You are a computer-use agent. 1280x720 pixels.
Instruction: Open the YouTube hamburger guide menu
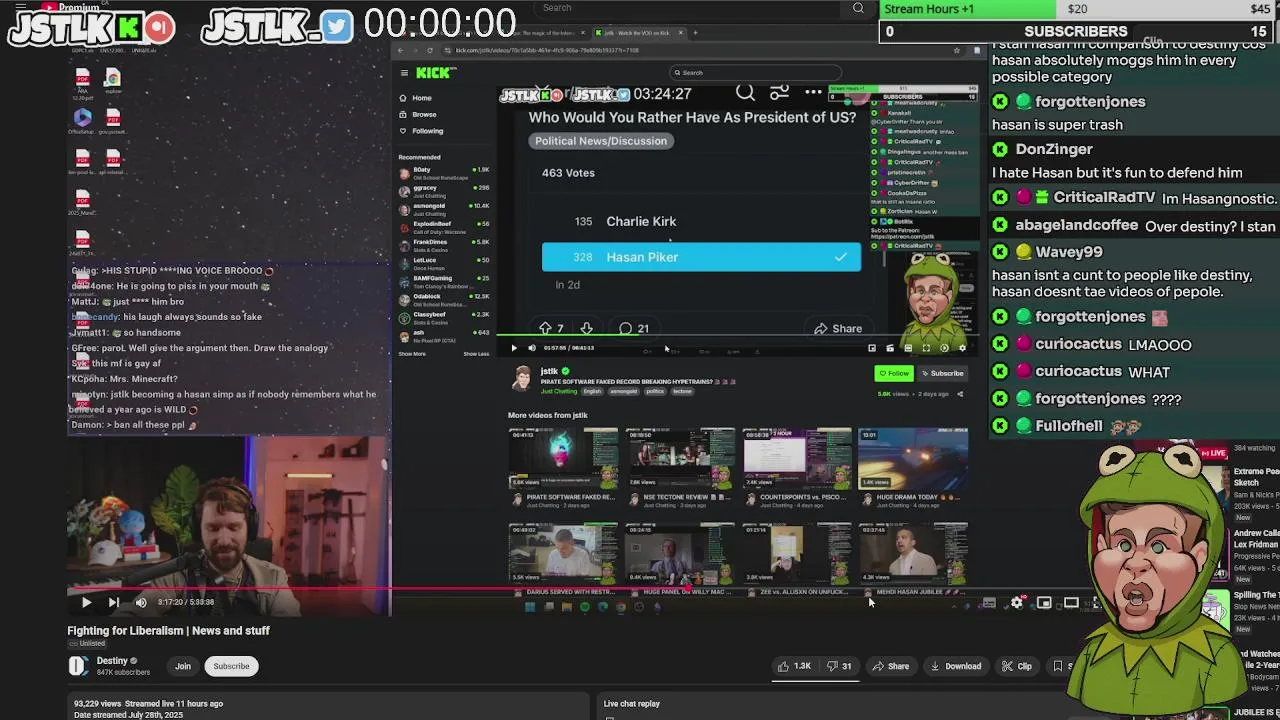(x=20, y=7)
